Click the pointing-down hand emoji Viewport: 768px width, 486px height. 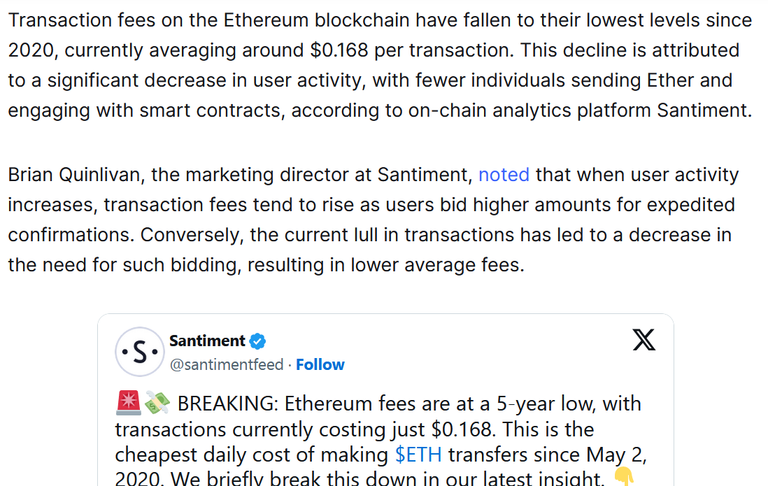click(x=624, y=477)
